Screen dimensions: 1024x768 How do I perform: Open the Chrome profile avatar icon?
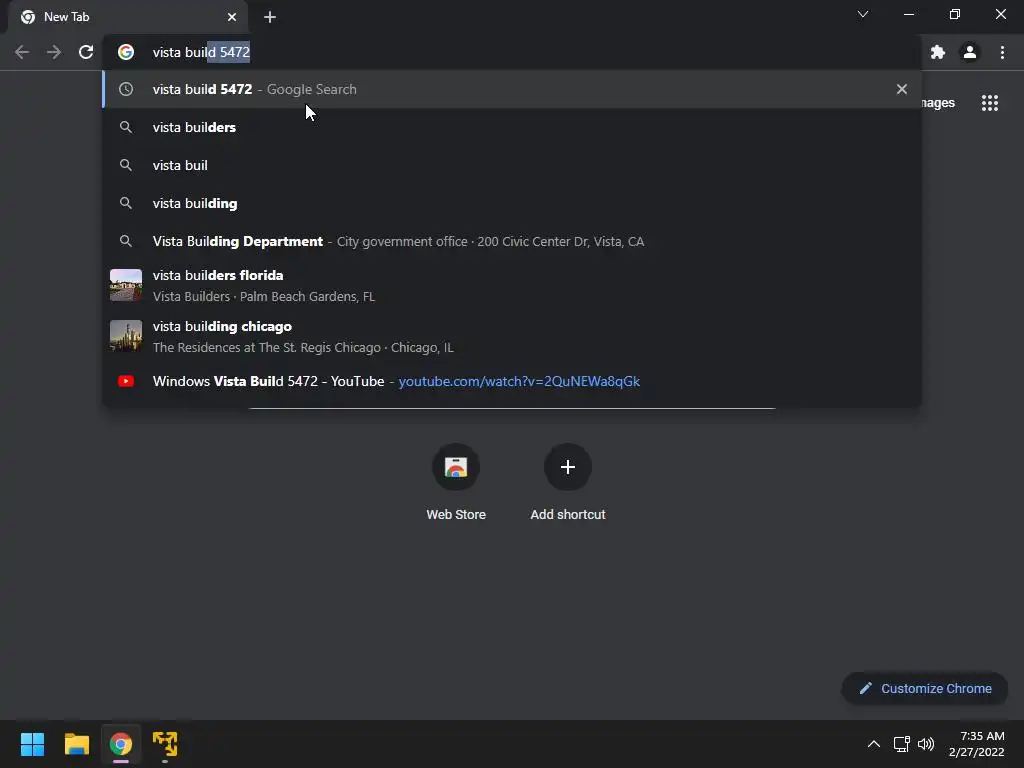[x=970, y=52]
